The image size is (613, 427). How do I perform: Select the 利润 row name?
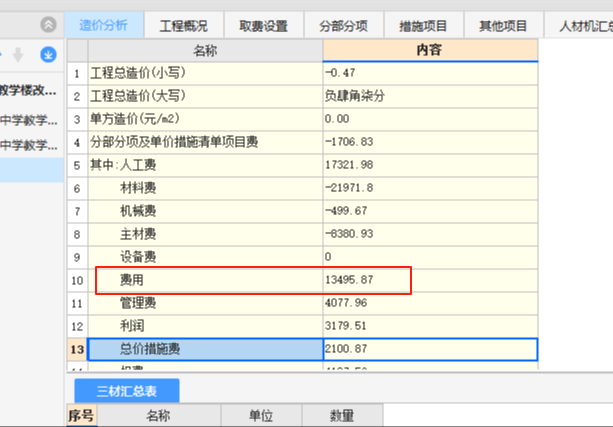205,327
